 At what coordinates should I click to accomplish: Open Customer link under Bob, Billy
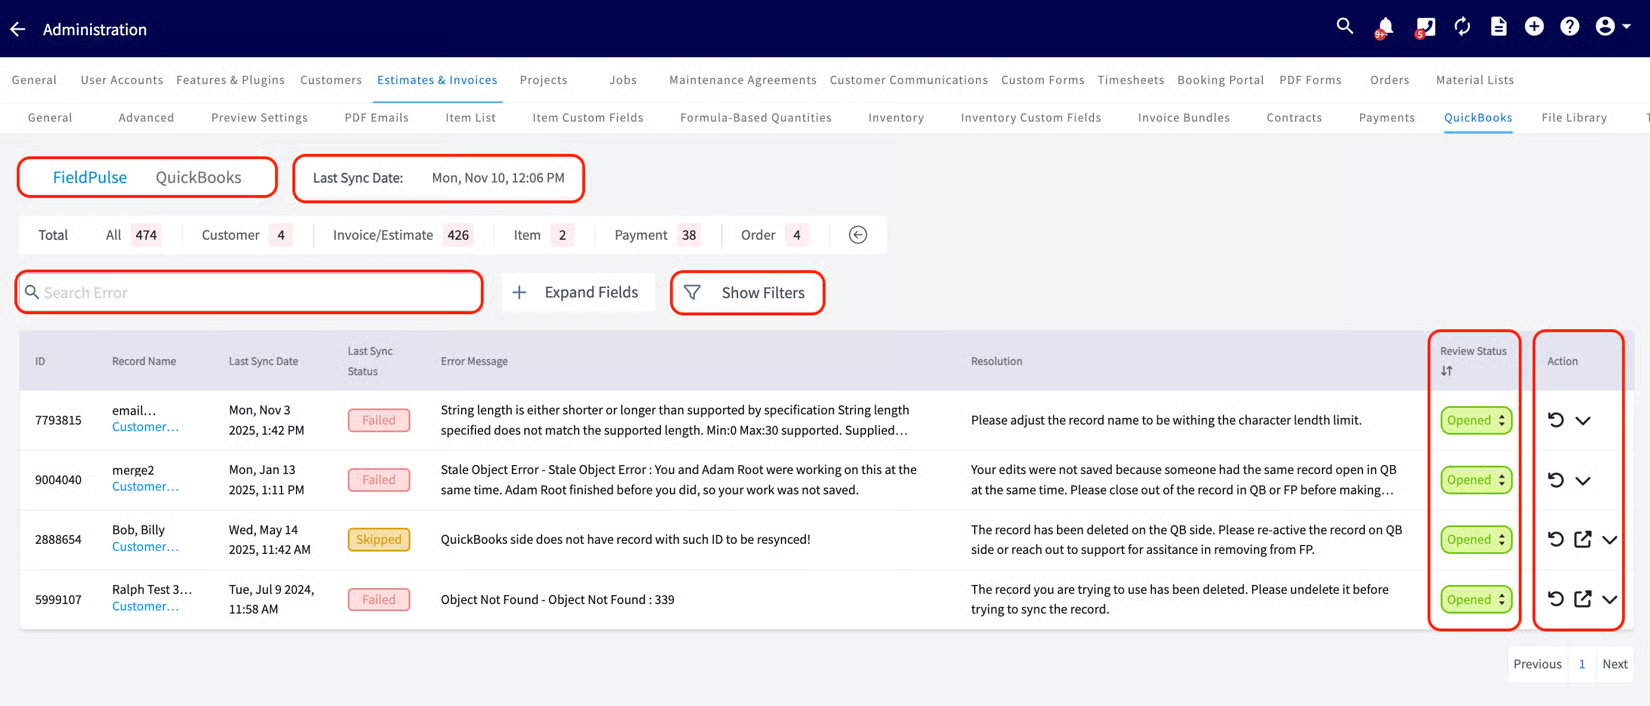point(145,547)
